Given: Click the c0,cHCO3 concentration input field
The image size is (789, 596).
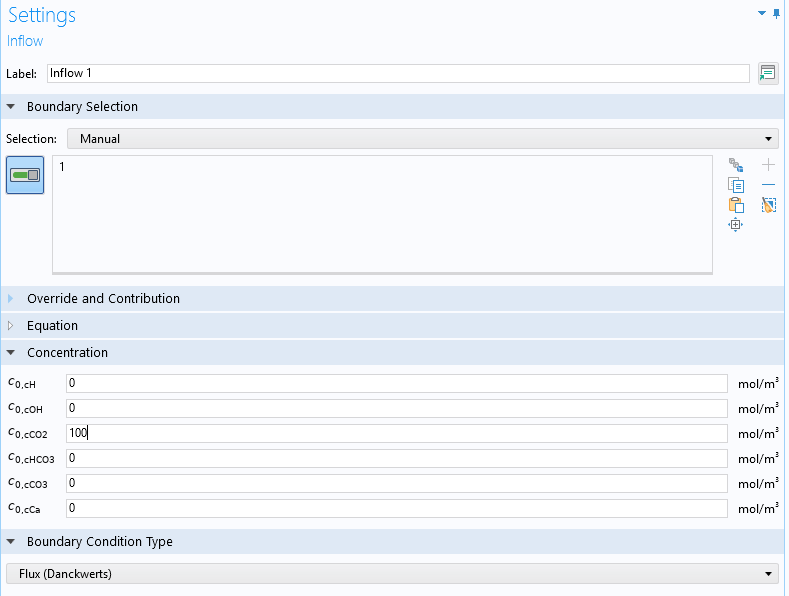Looking at the screenshot, I should click(396, 458).
